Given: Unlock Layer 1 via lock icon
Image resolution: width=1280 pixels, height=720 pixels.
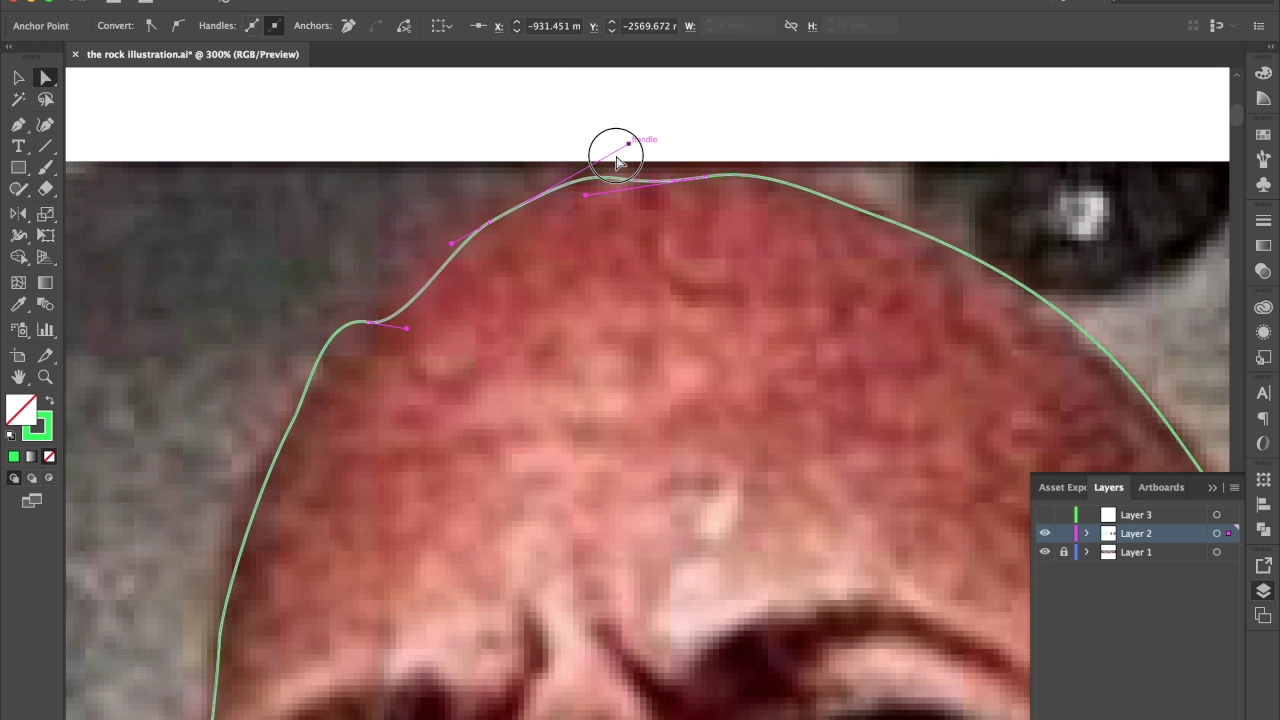Looking at the screenshot, I should click(x=1063, y=552).
